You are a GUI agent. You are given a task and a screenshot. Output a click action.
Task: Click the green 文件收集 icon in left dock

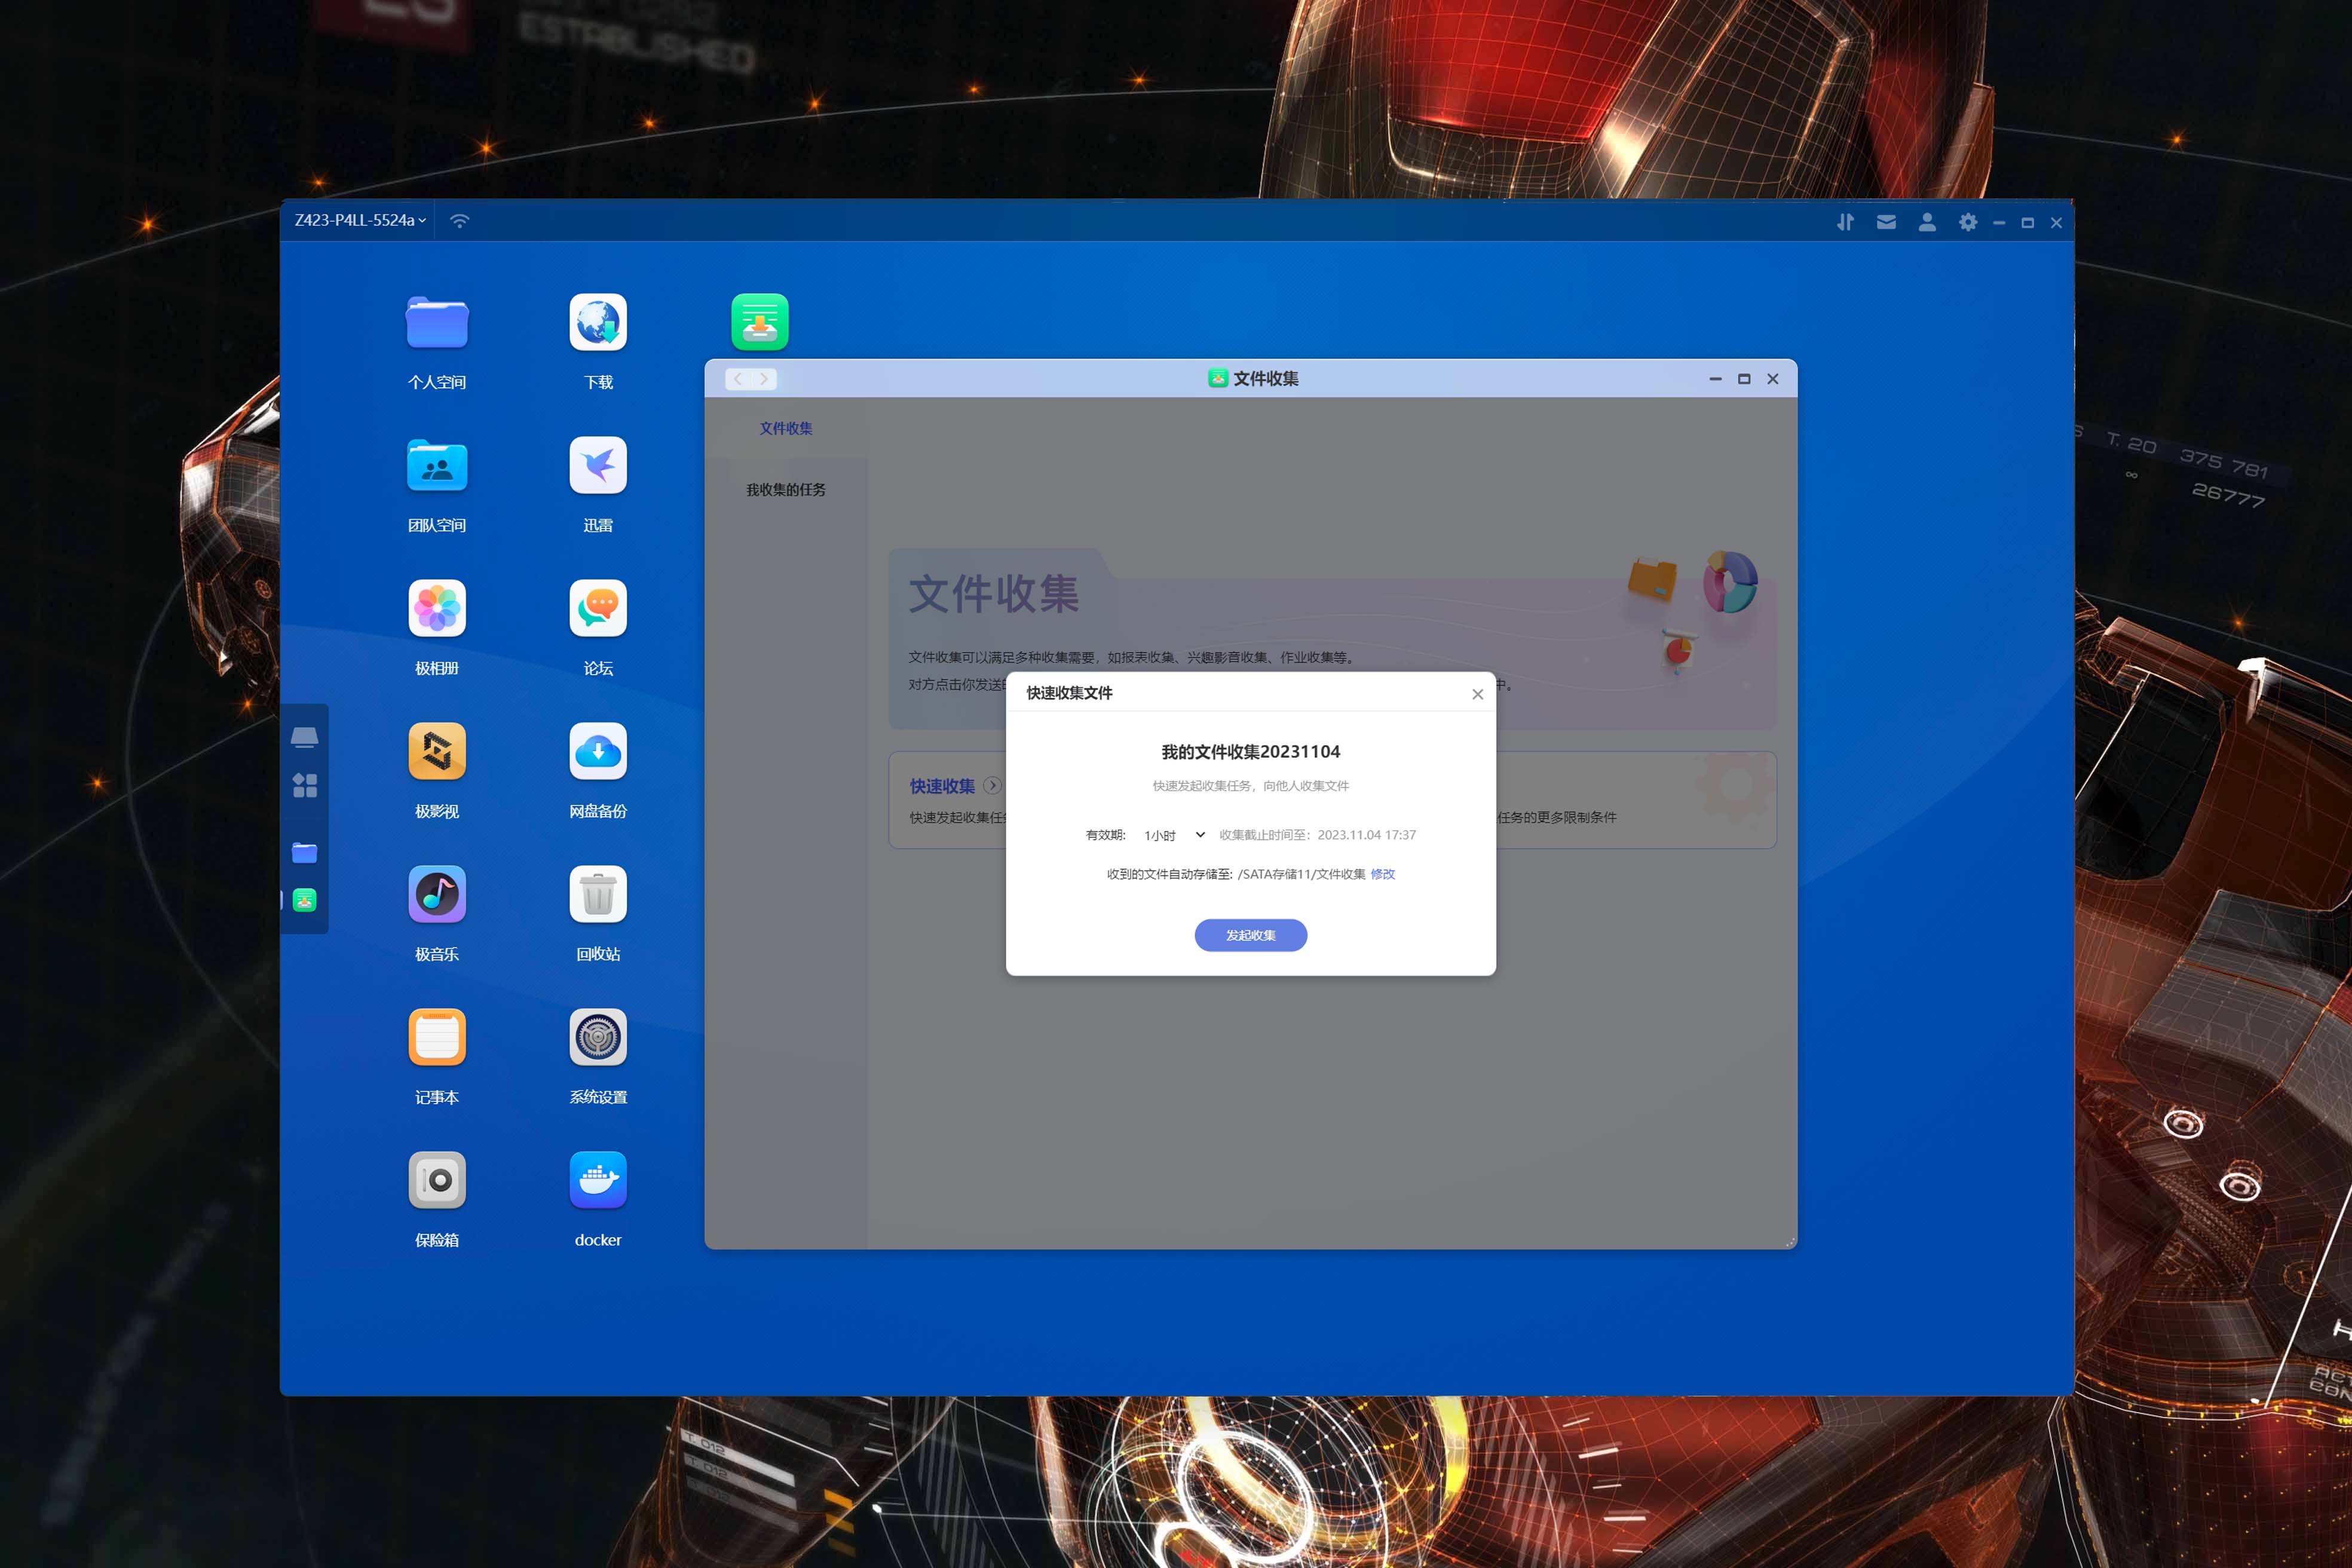(x=305, y=901)
